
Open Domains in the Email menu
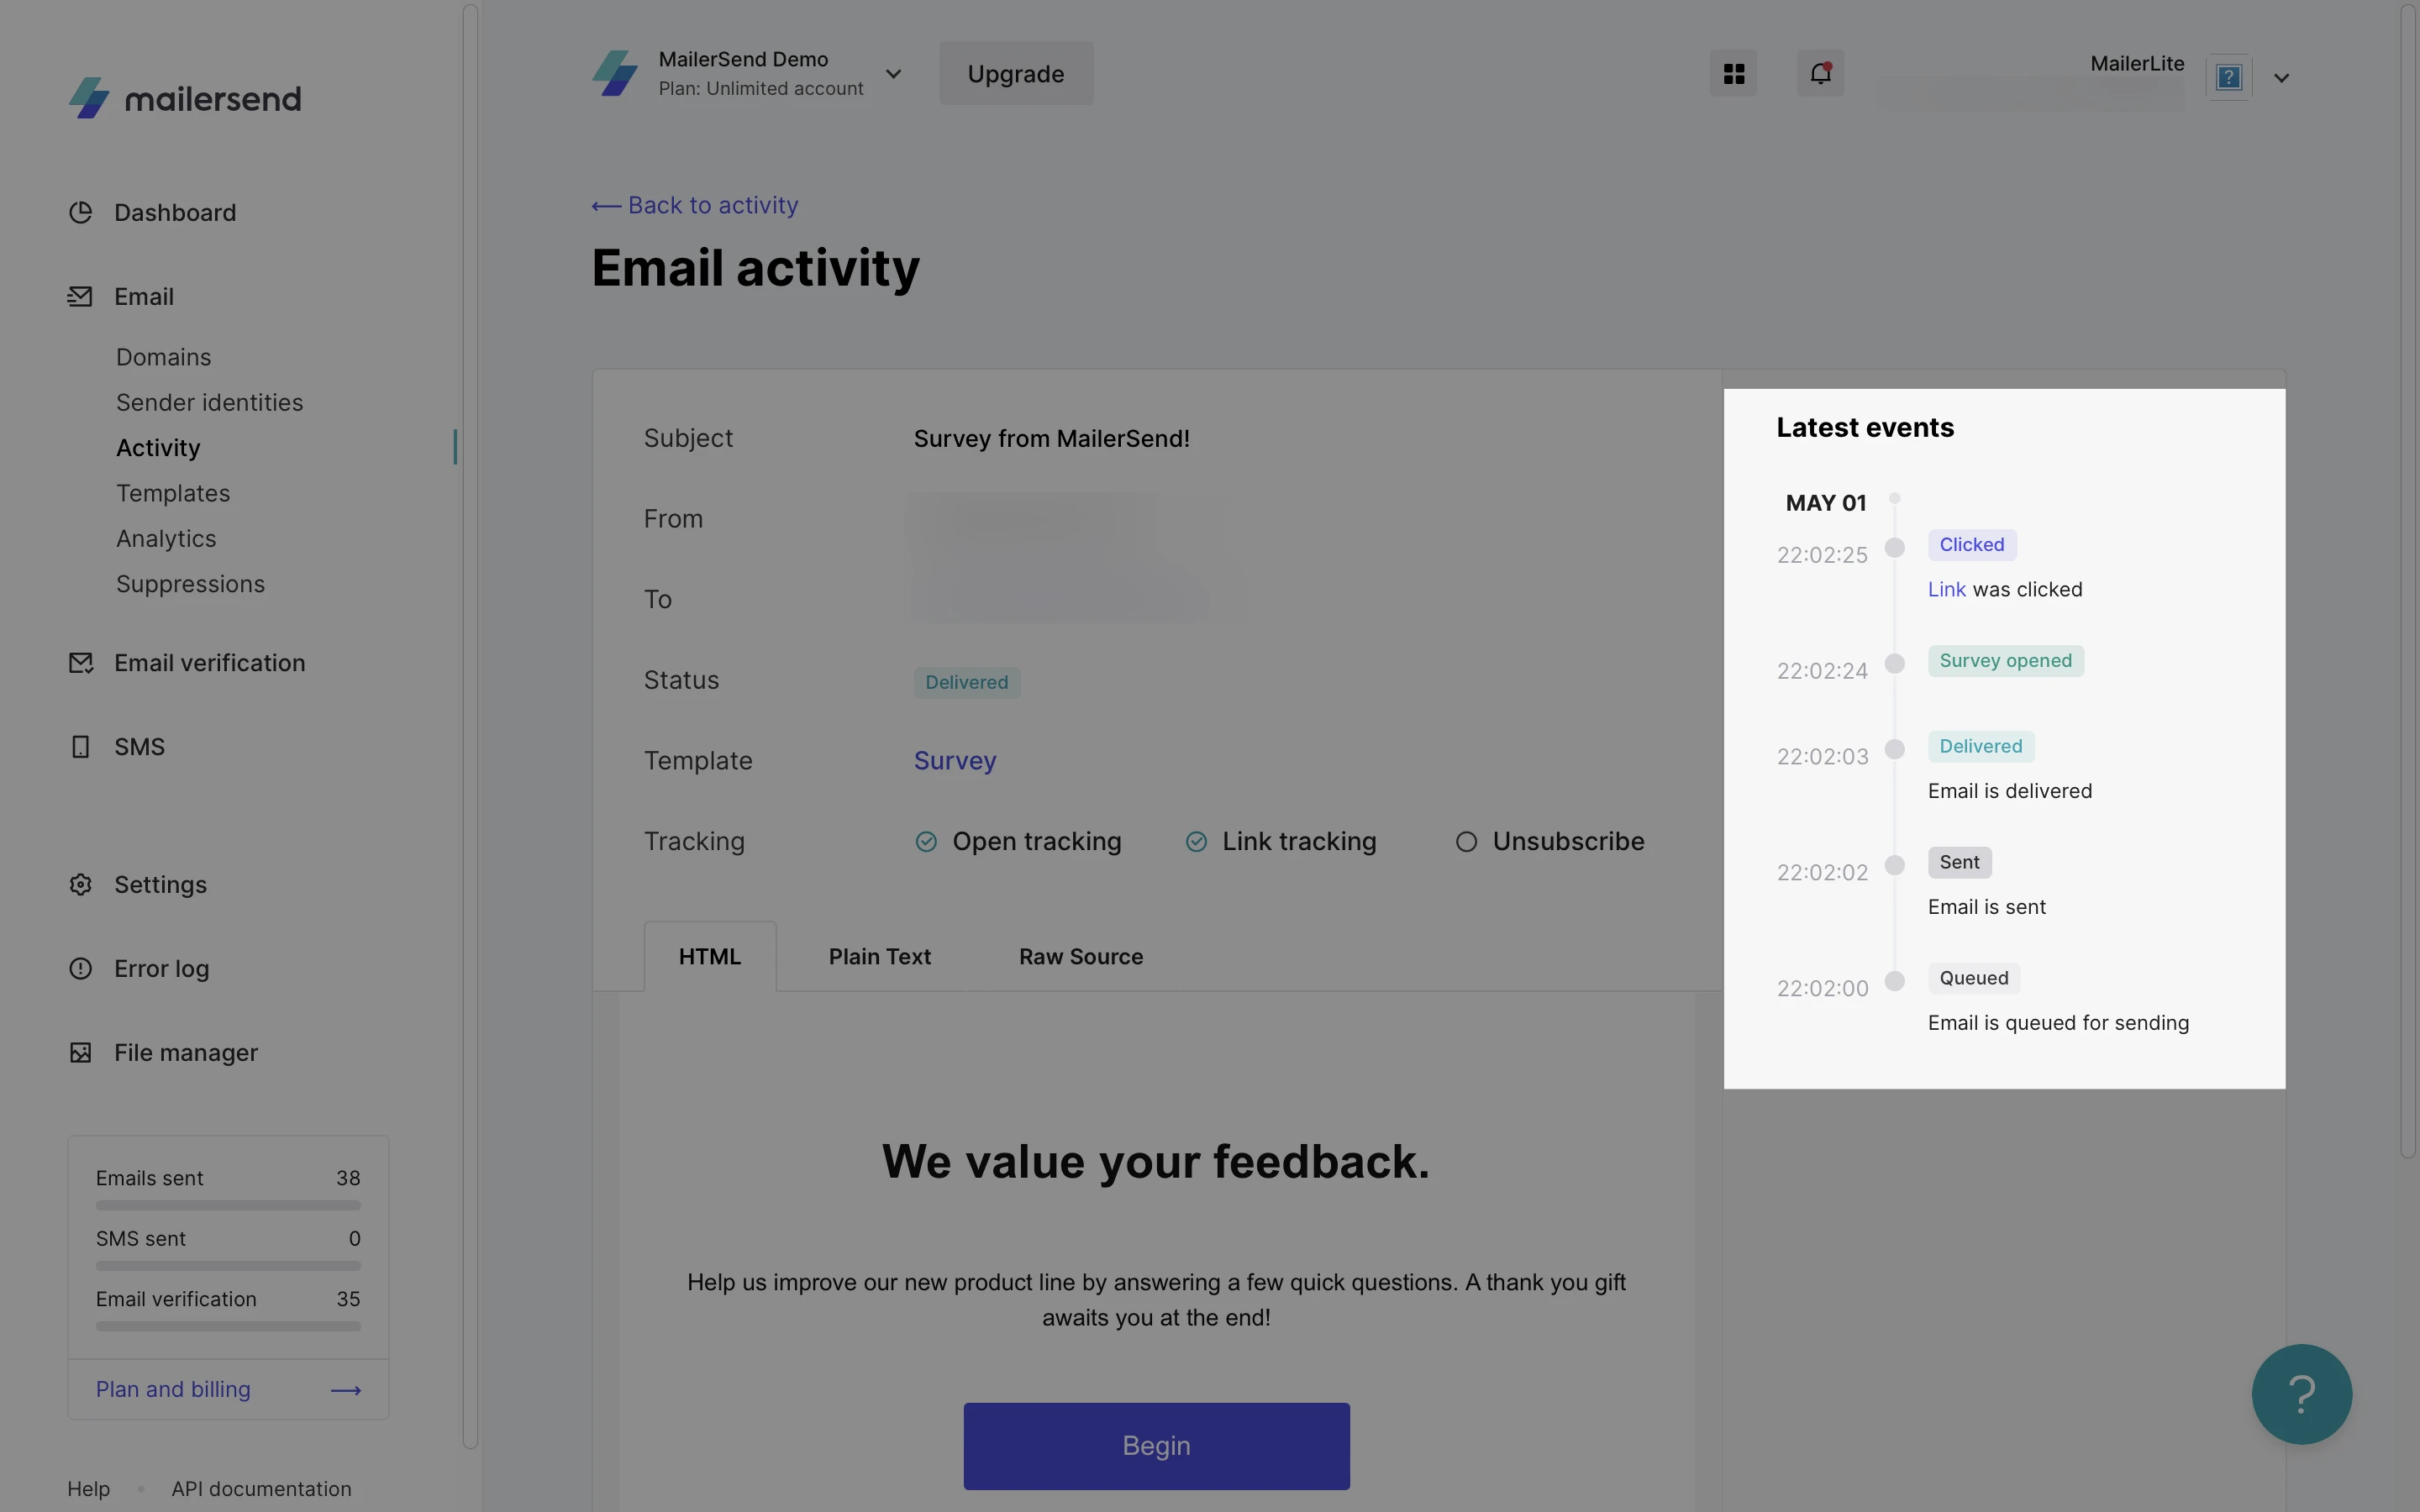pos(164,357)
